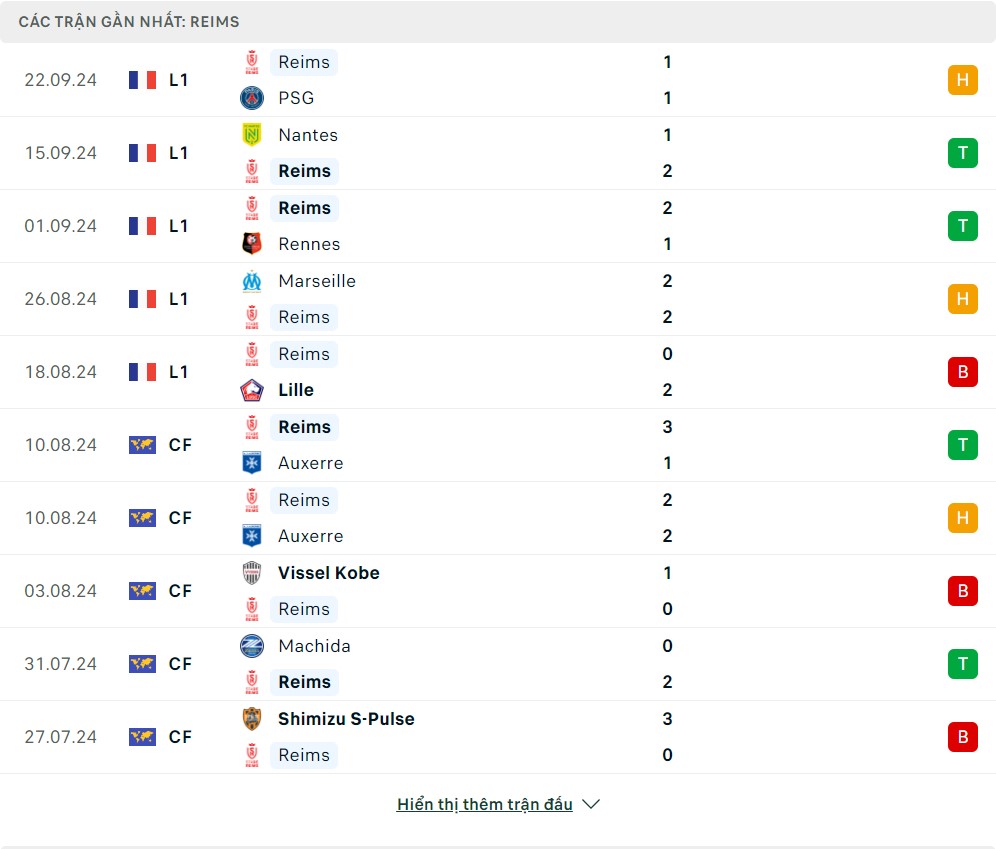Click the Lille club crest
Viewport: 996px width, 849px height.
[251, 390]
